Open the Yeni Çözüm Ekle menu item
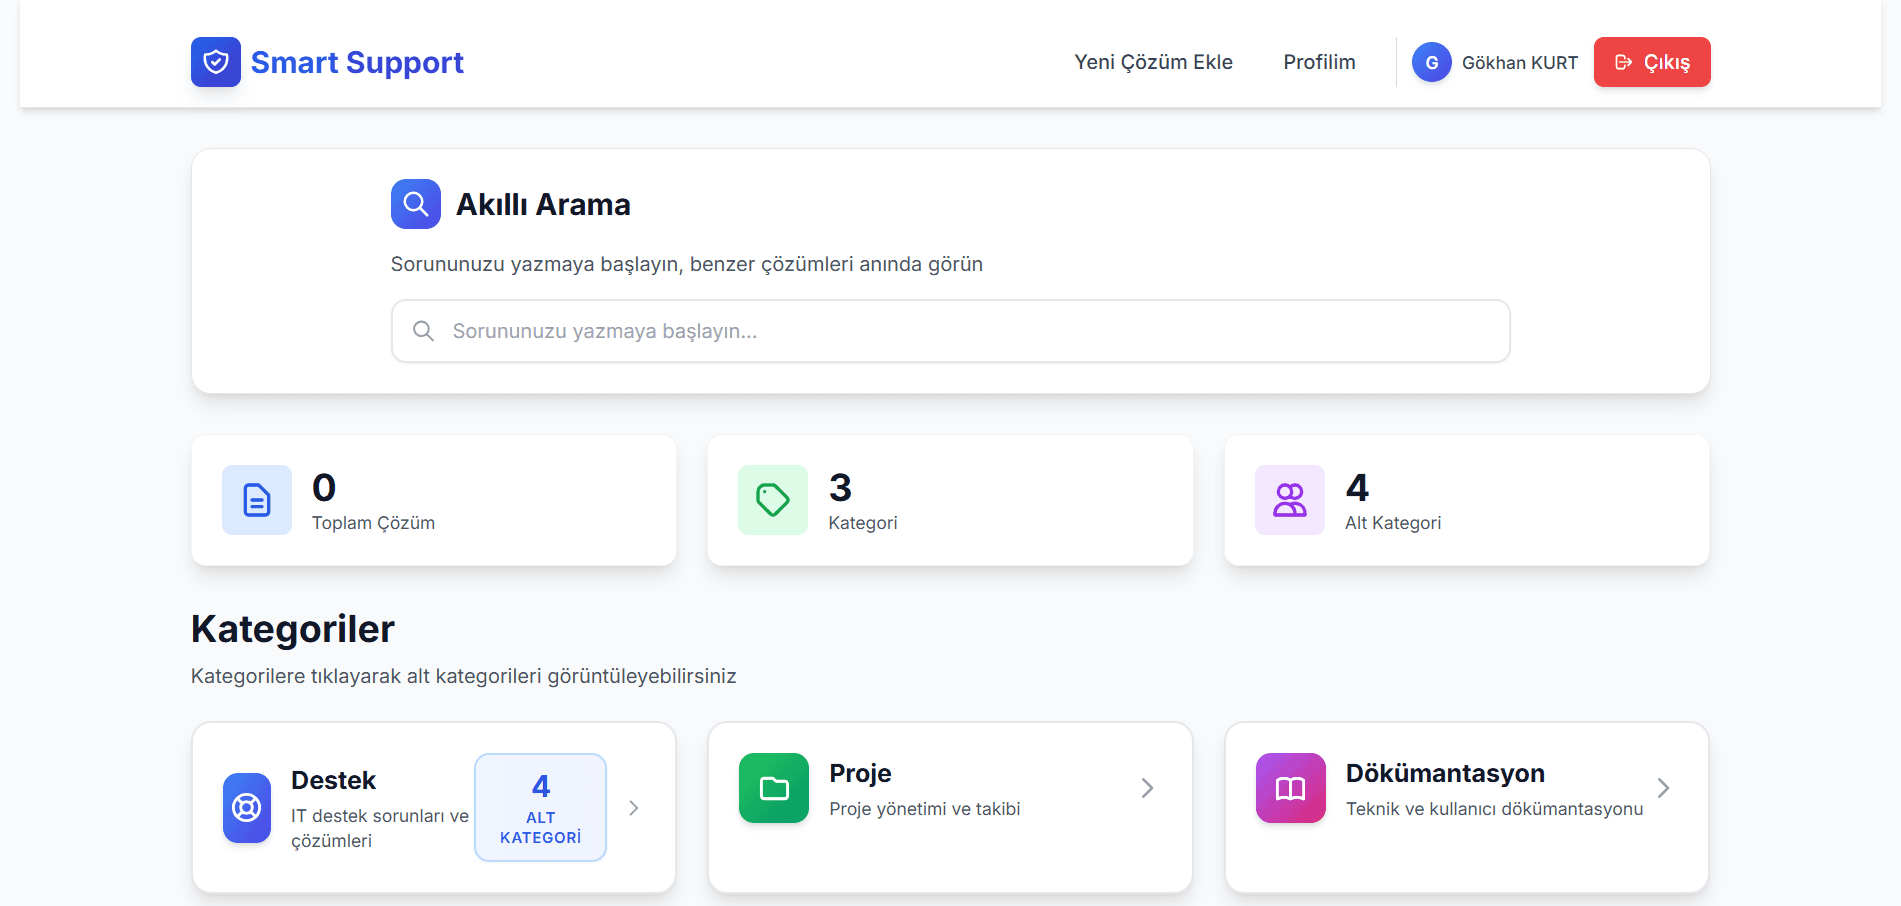 tap(1152, 61)
